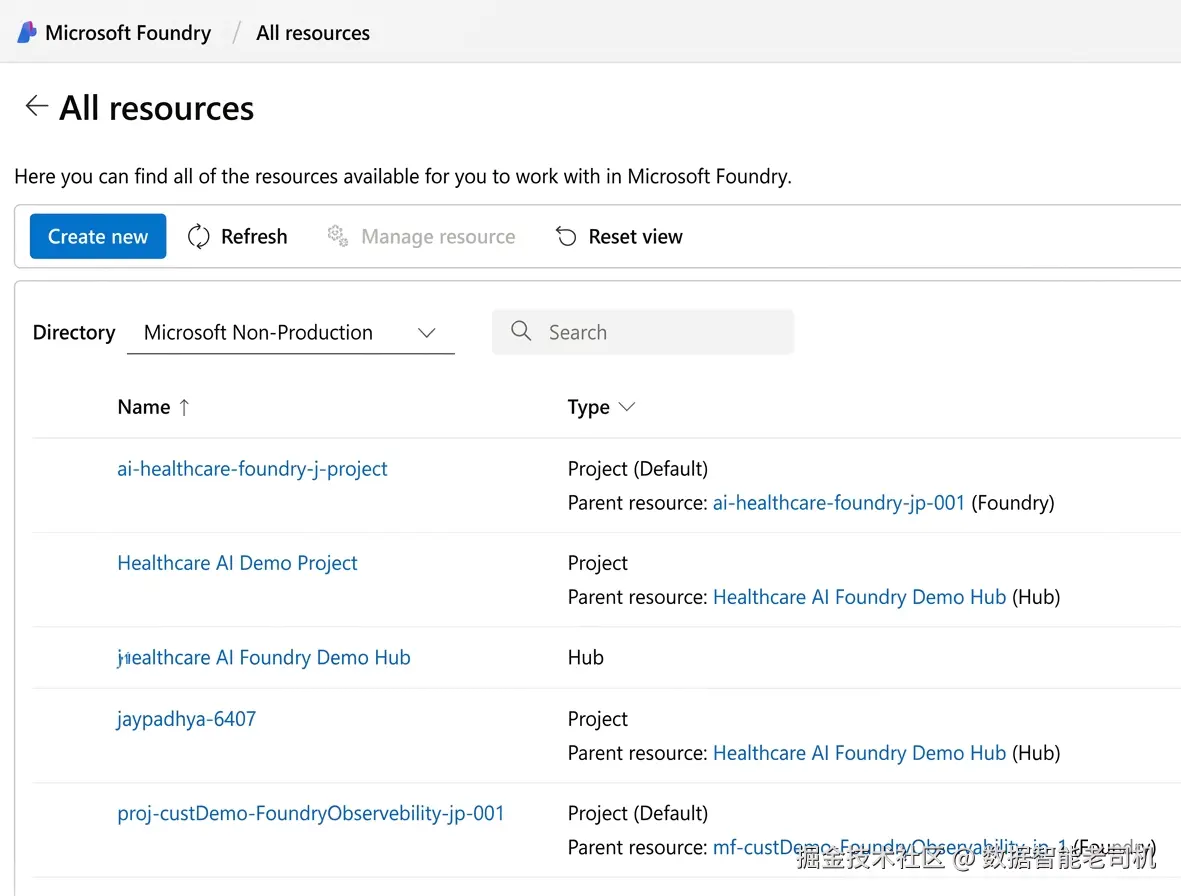1181x896 pixels.
Task: Click Hub type text in Demo Hub row
Action: 585,657
